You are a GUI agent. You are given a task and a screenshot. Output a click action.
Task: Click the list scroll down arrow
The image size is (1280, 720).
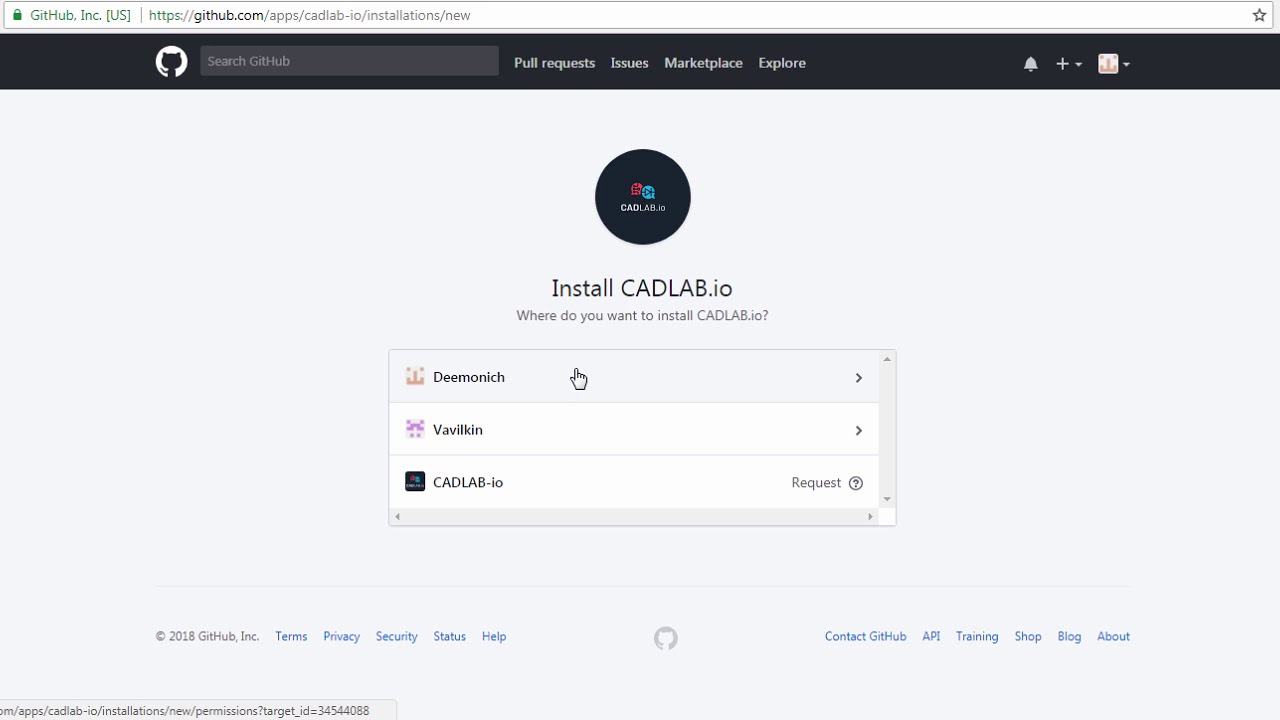(887, 499)
